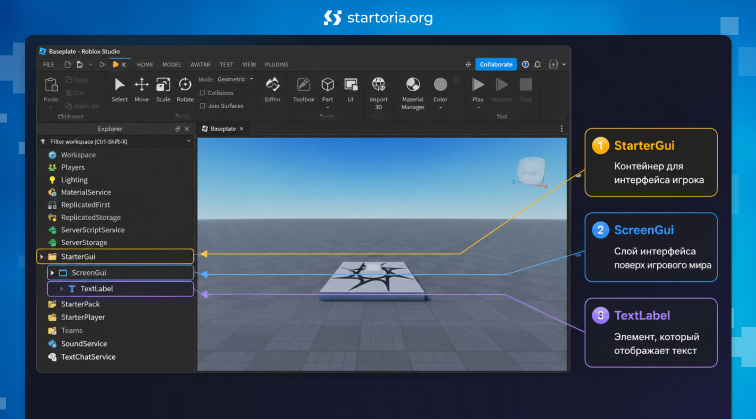Viewport: 756px width, 419px height.
Task: Switch to the PLUGINS ribbon tab
Action: tap(276, 64)
